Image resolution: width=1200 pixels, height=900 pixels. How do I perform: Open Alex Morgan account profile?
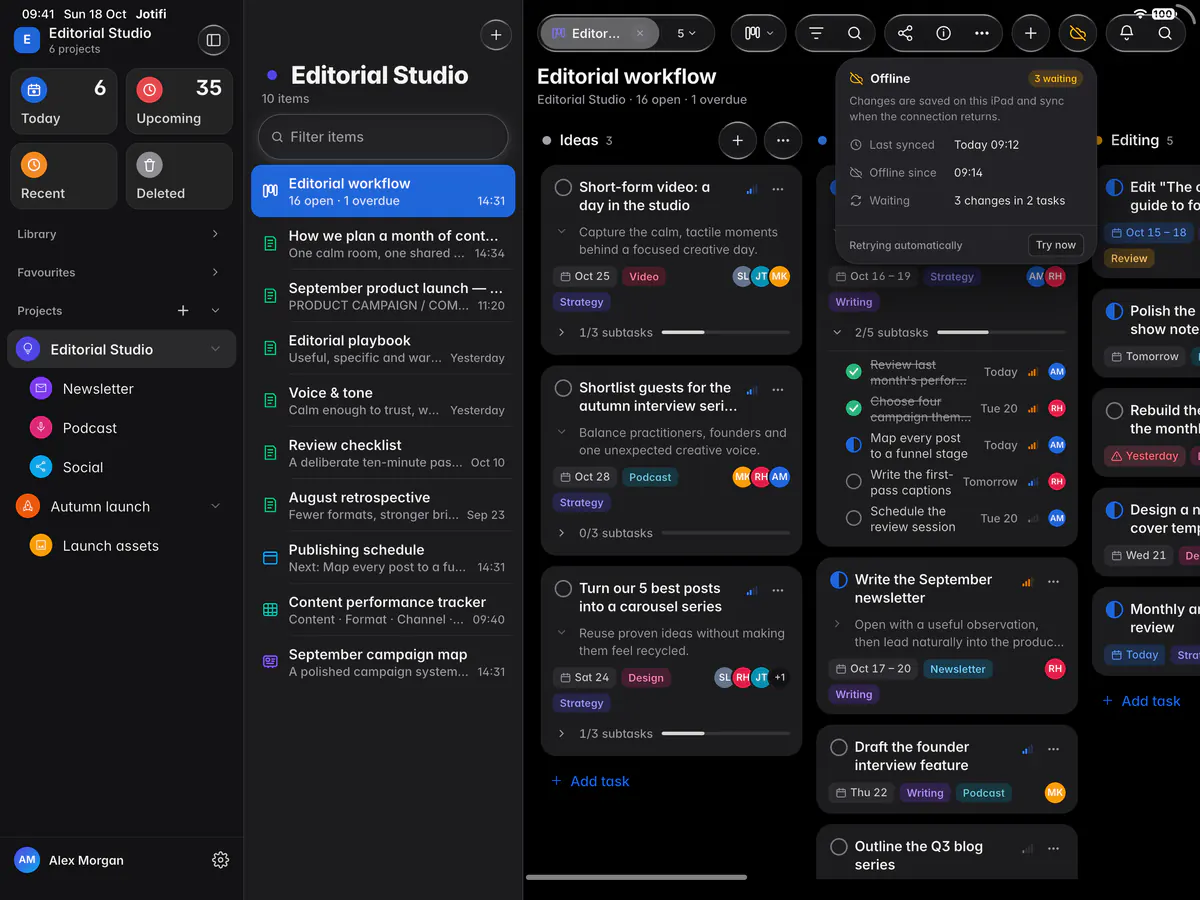[x=69, y=860]
